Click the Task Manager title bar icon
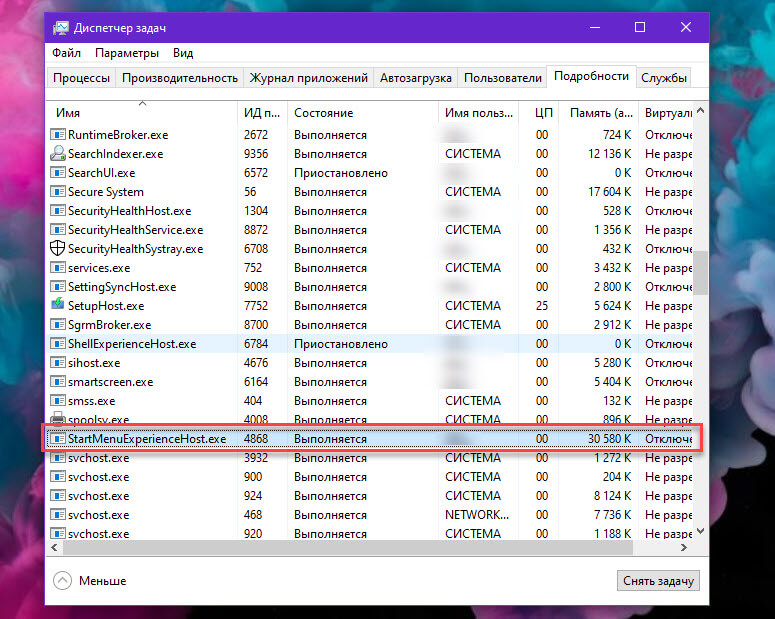Image resolution: width=775 pixels, height=619 pixels. click(61, 28)
